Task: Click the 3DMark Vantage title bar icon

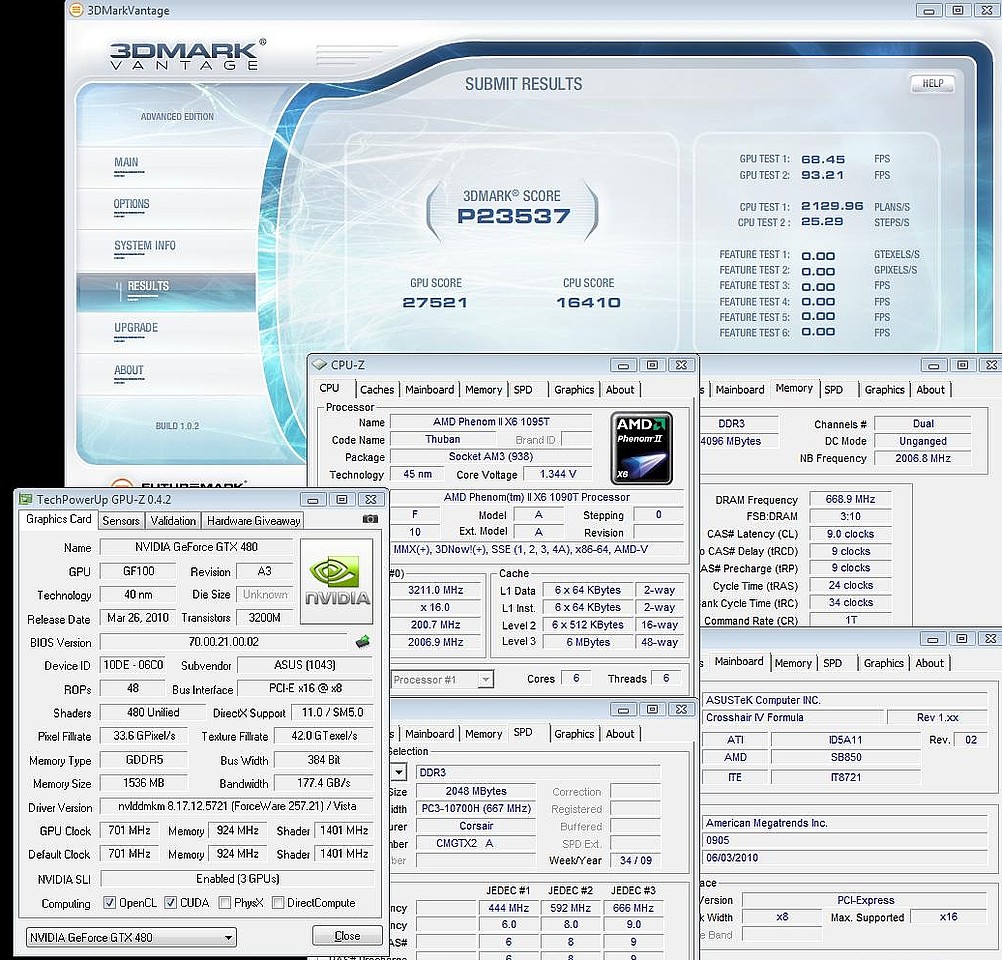Action: coord(76,10)
